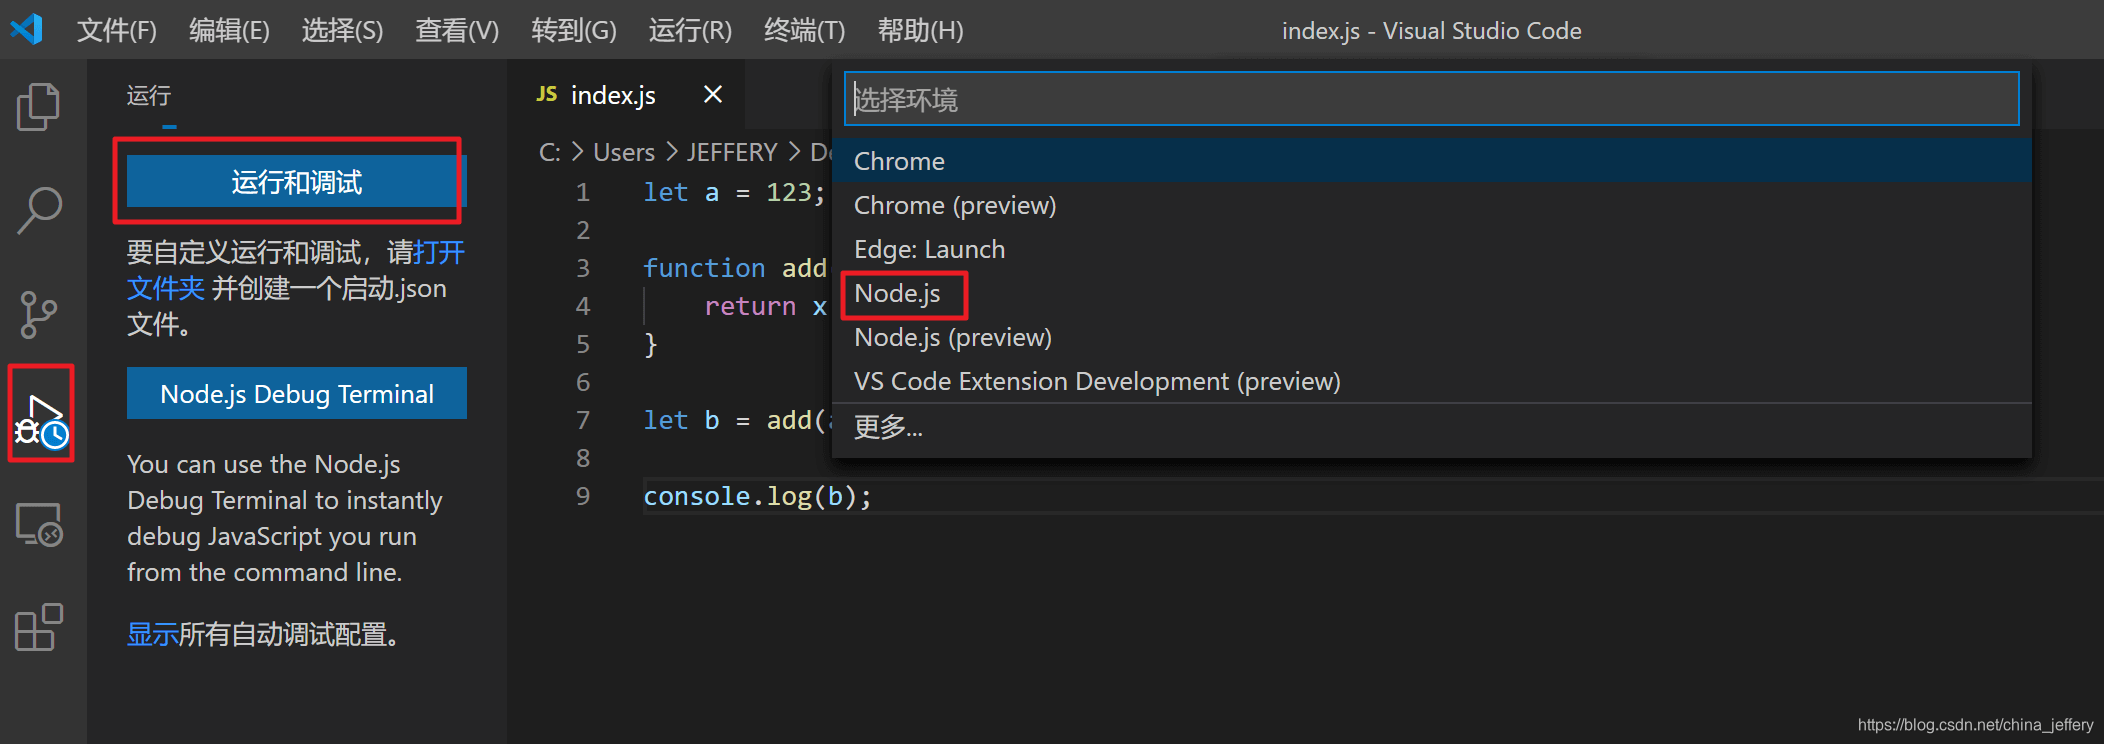
Task: Expand the 更多... option in list
Action: click(x=887, y=428)
